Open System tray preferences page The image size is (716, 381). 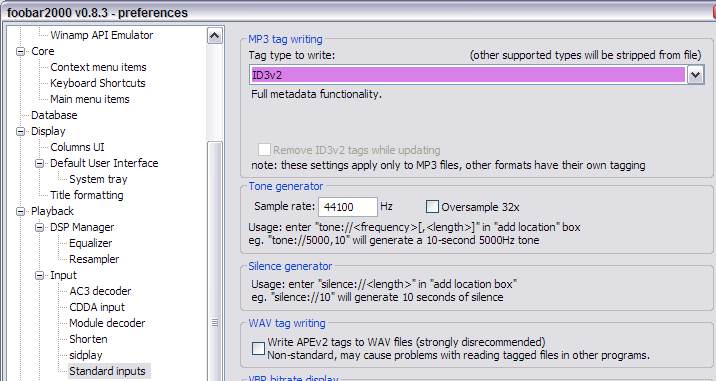[x=98, y=179]
